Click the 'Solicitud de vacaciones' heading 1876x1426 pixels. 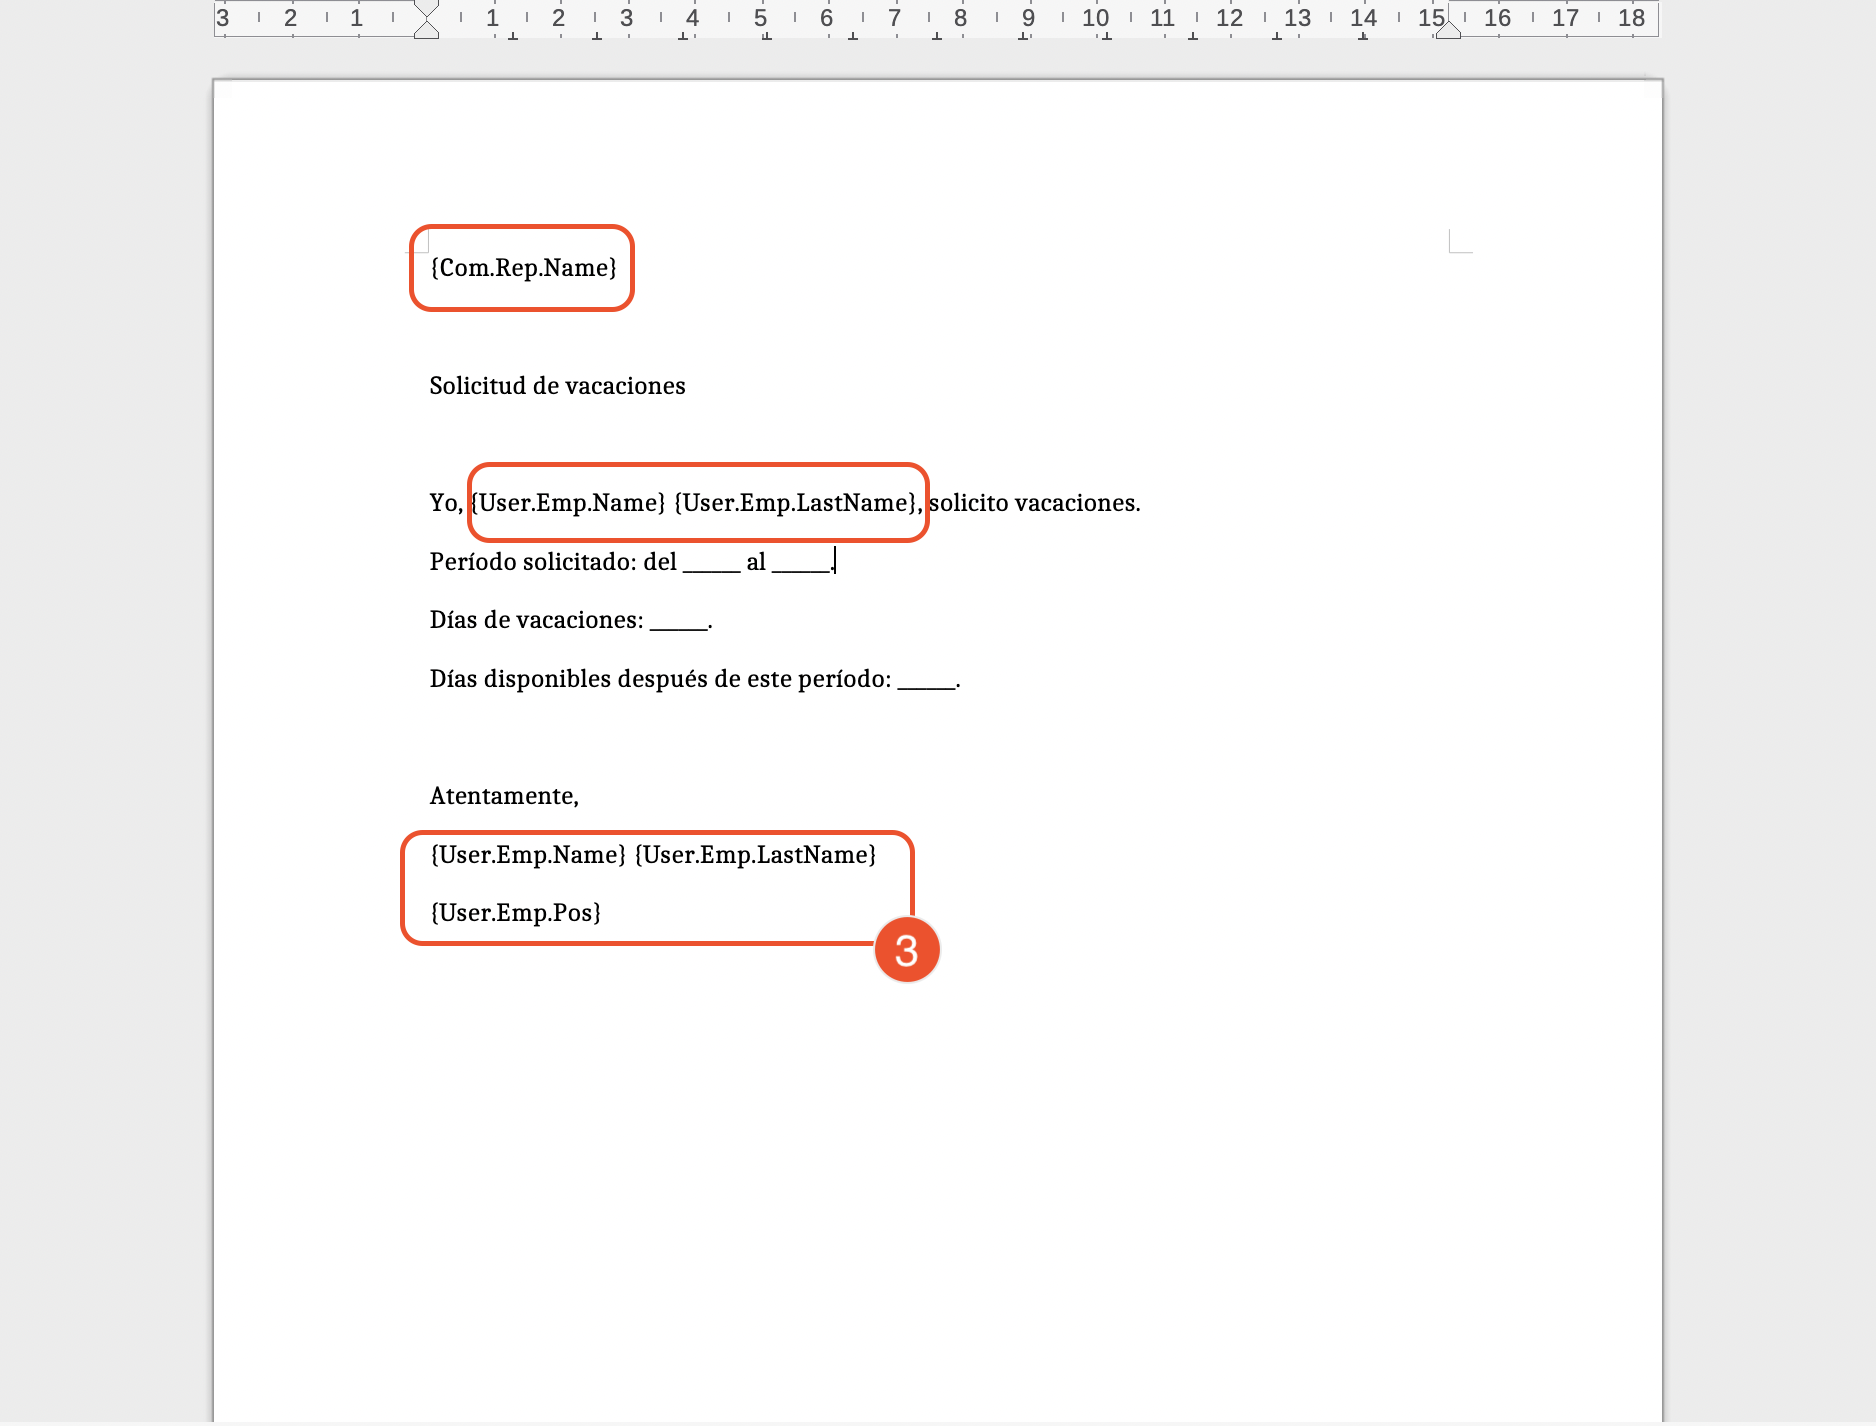557,386
